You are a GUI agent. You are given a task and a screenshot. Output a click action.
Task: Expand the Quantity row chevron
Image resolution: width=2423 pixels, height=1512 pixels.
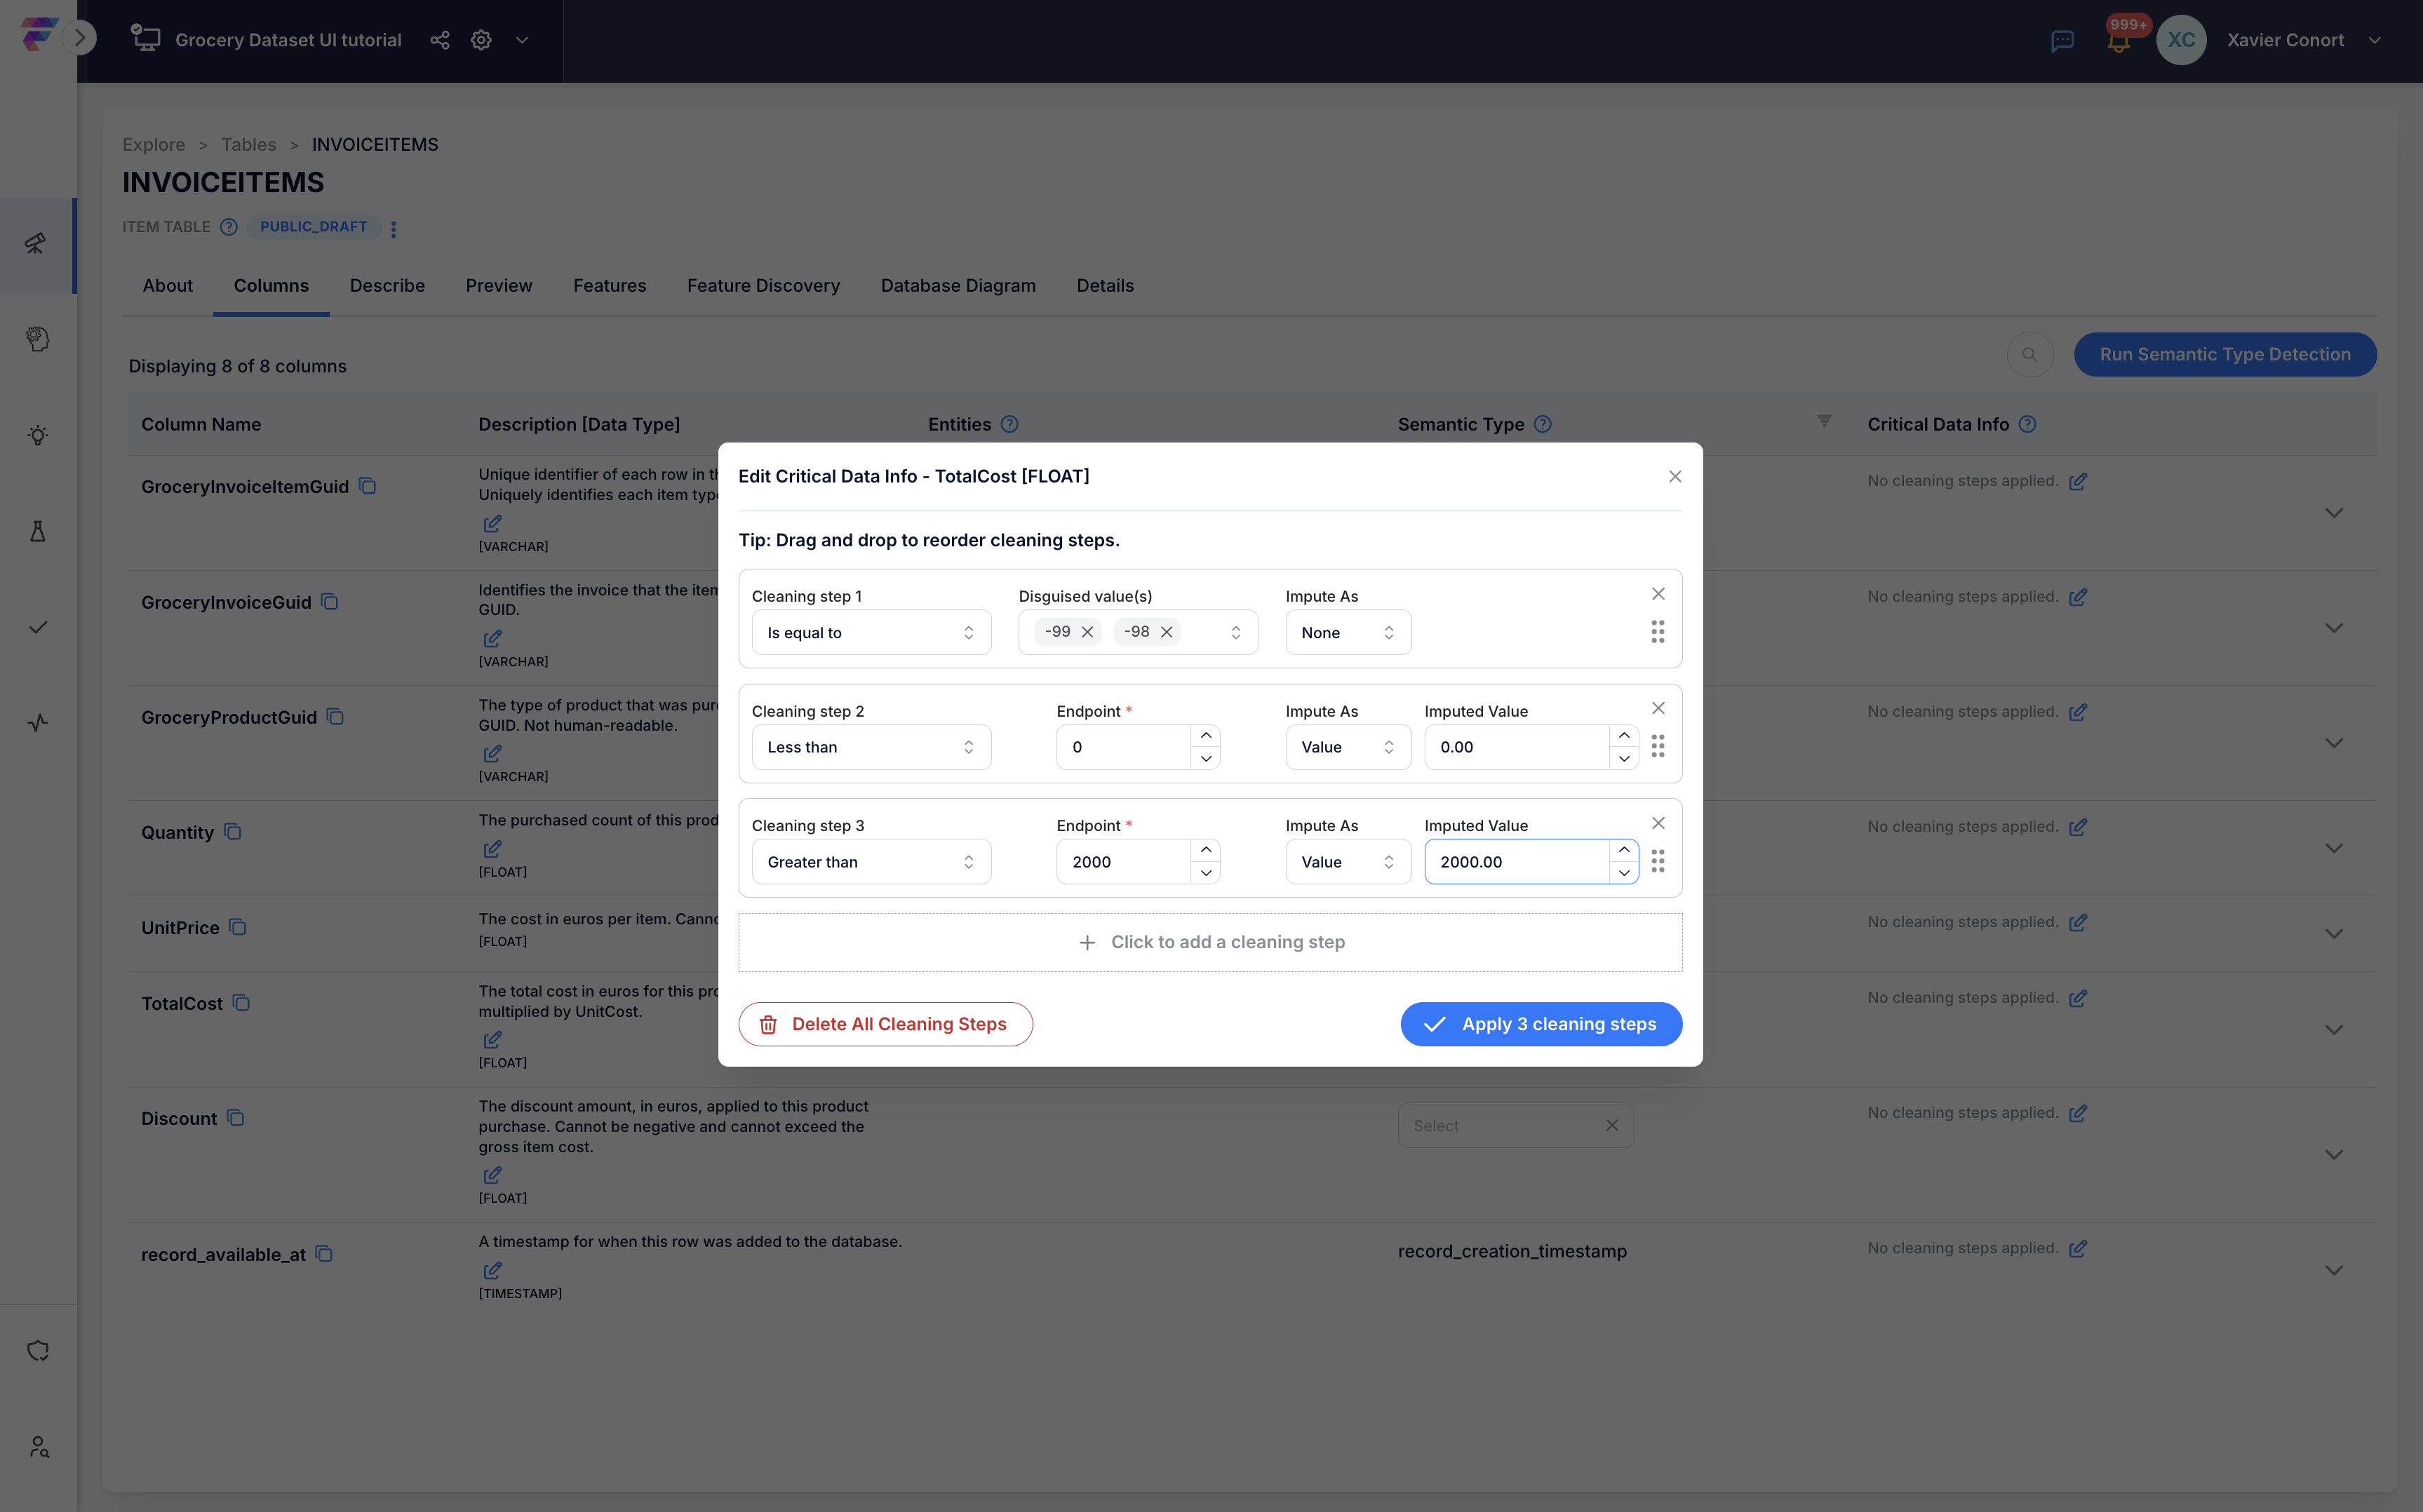click(x=2334, y=848)
